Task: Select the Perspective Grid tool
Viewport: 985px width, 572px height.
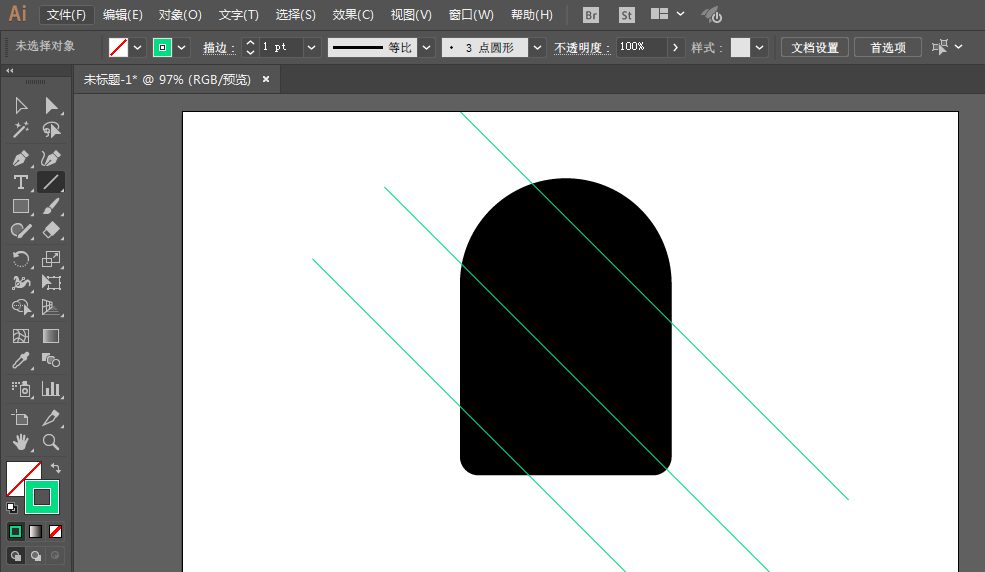Action: click(51, 307)
